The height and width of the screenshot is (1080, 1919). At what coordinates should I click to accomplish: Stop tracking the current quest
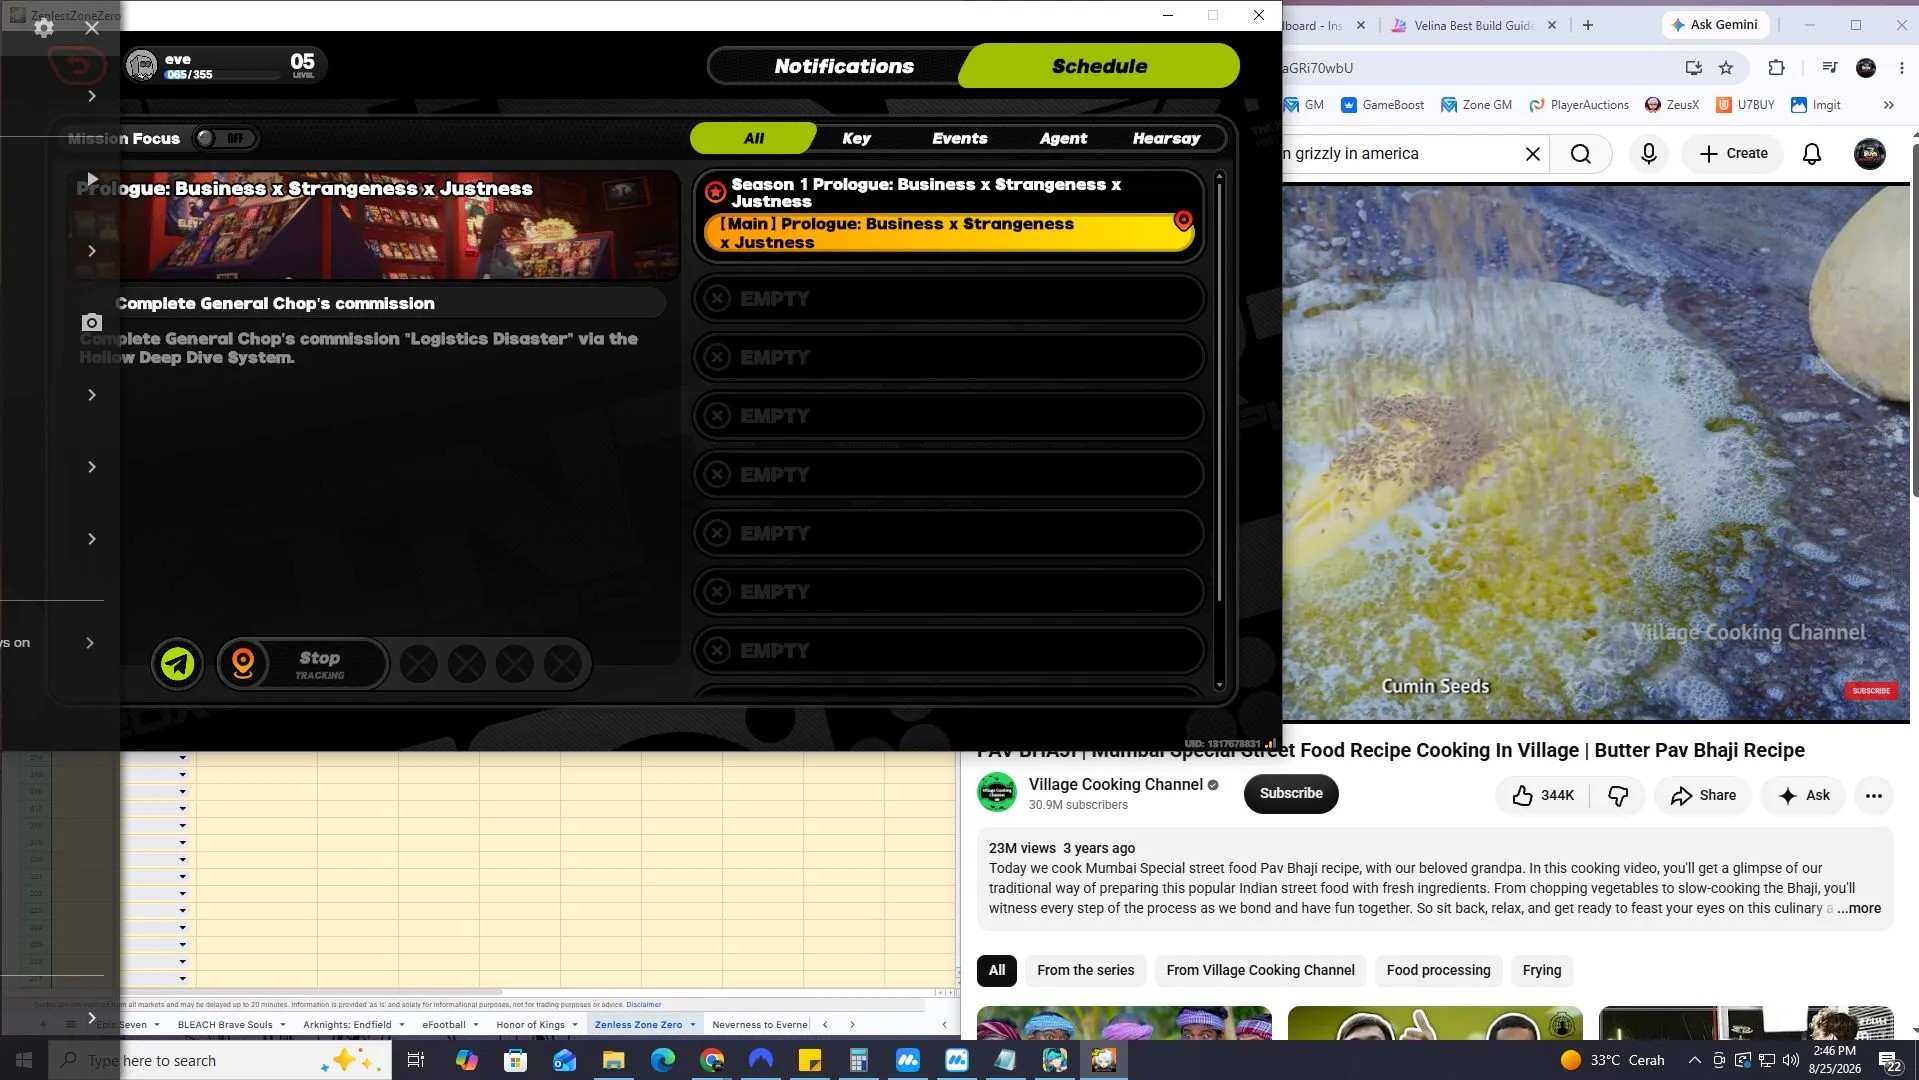[x=303, y=664]
